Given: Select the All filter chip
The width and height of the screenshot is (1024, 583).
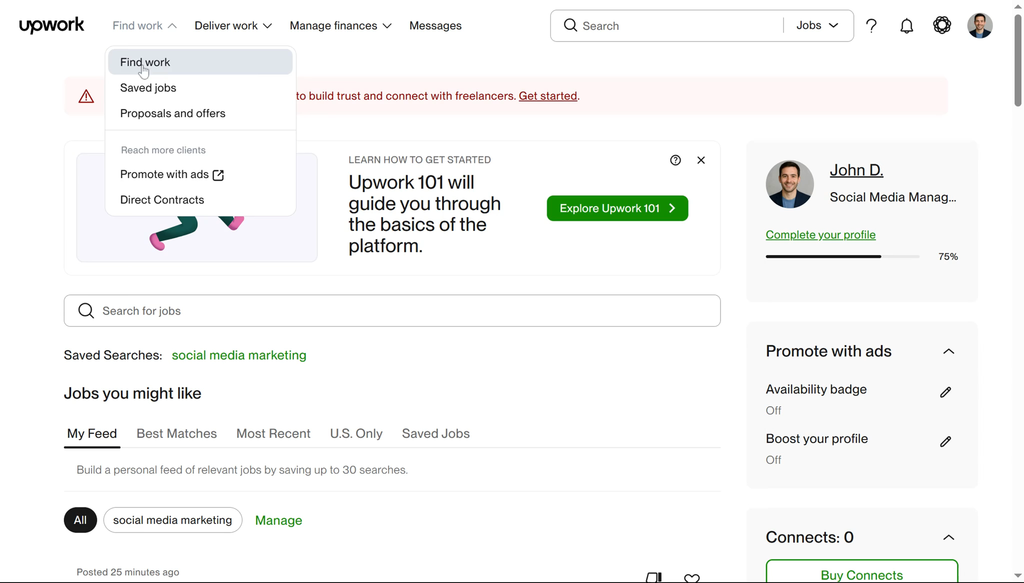Looking at the screenshot, I should [x=80, y=520].
